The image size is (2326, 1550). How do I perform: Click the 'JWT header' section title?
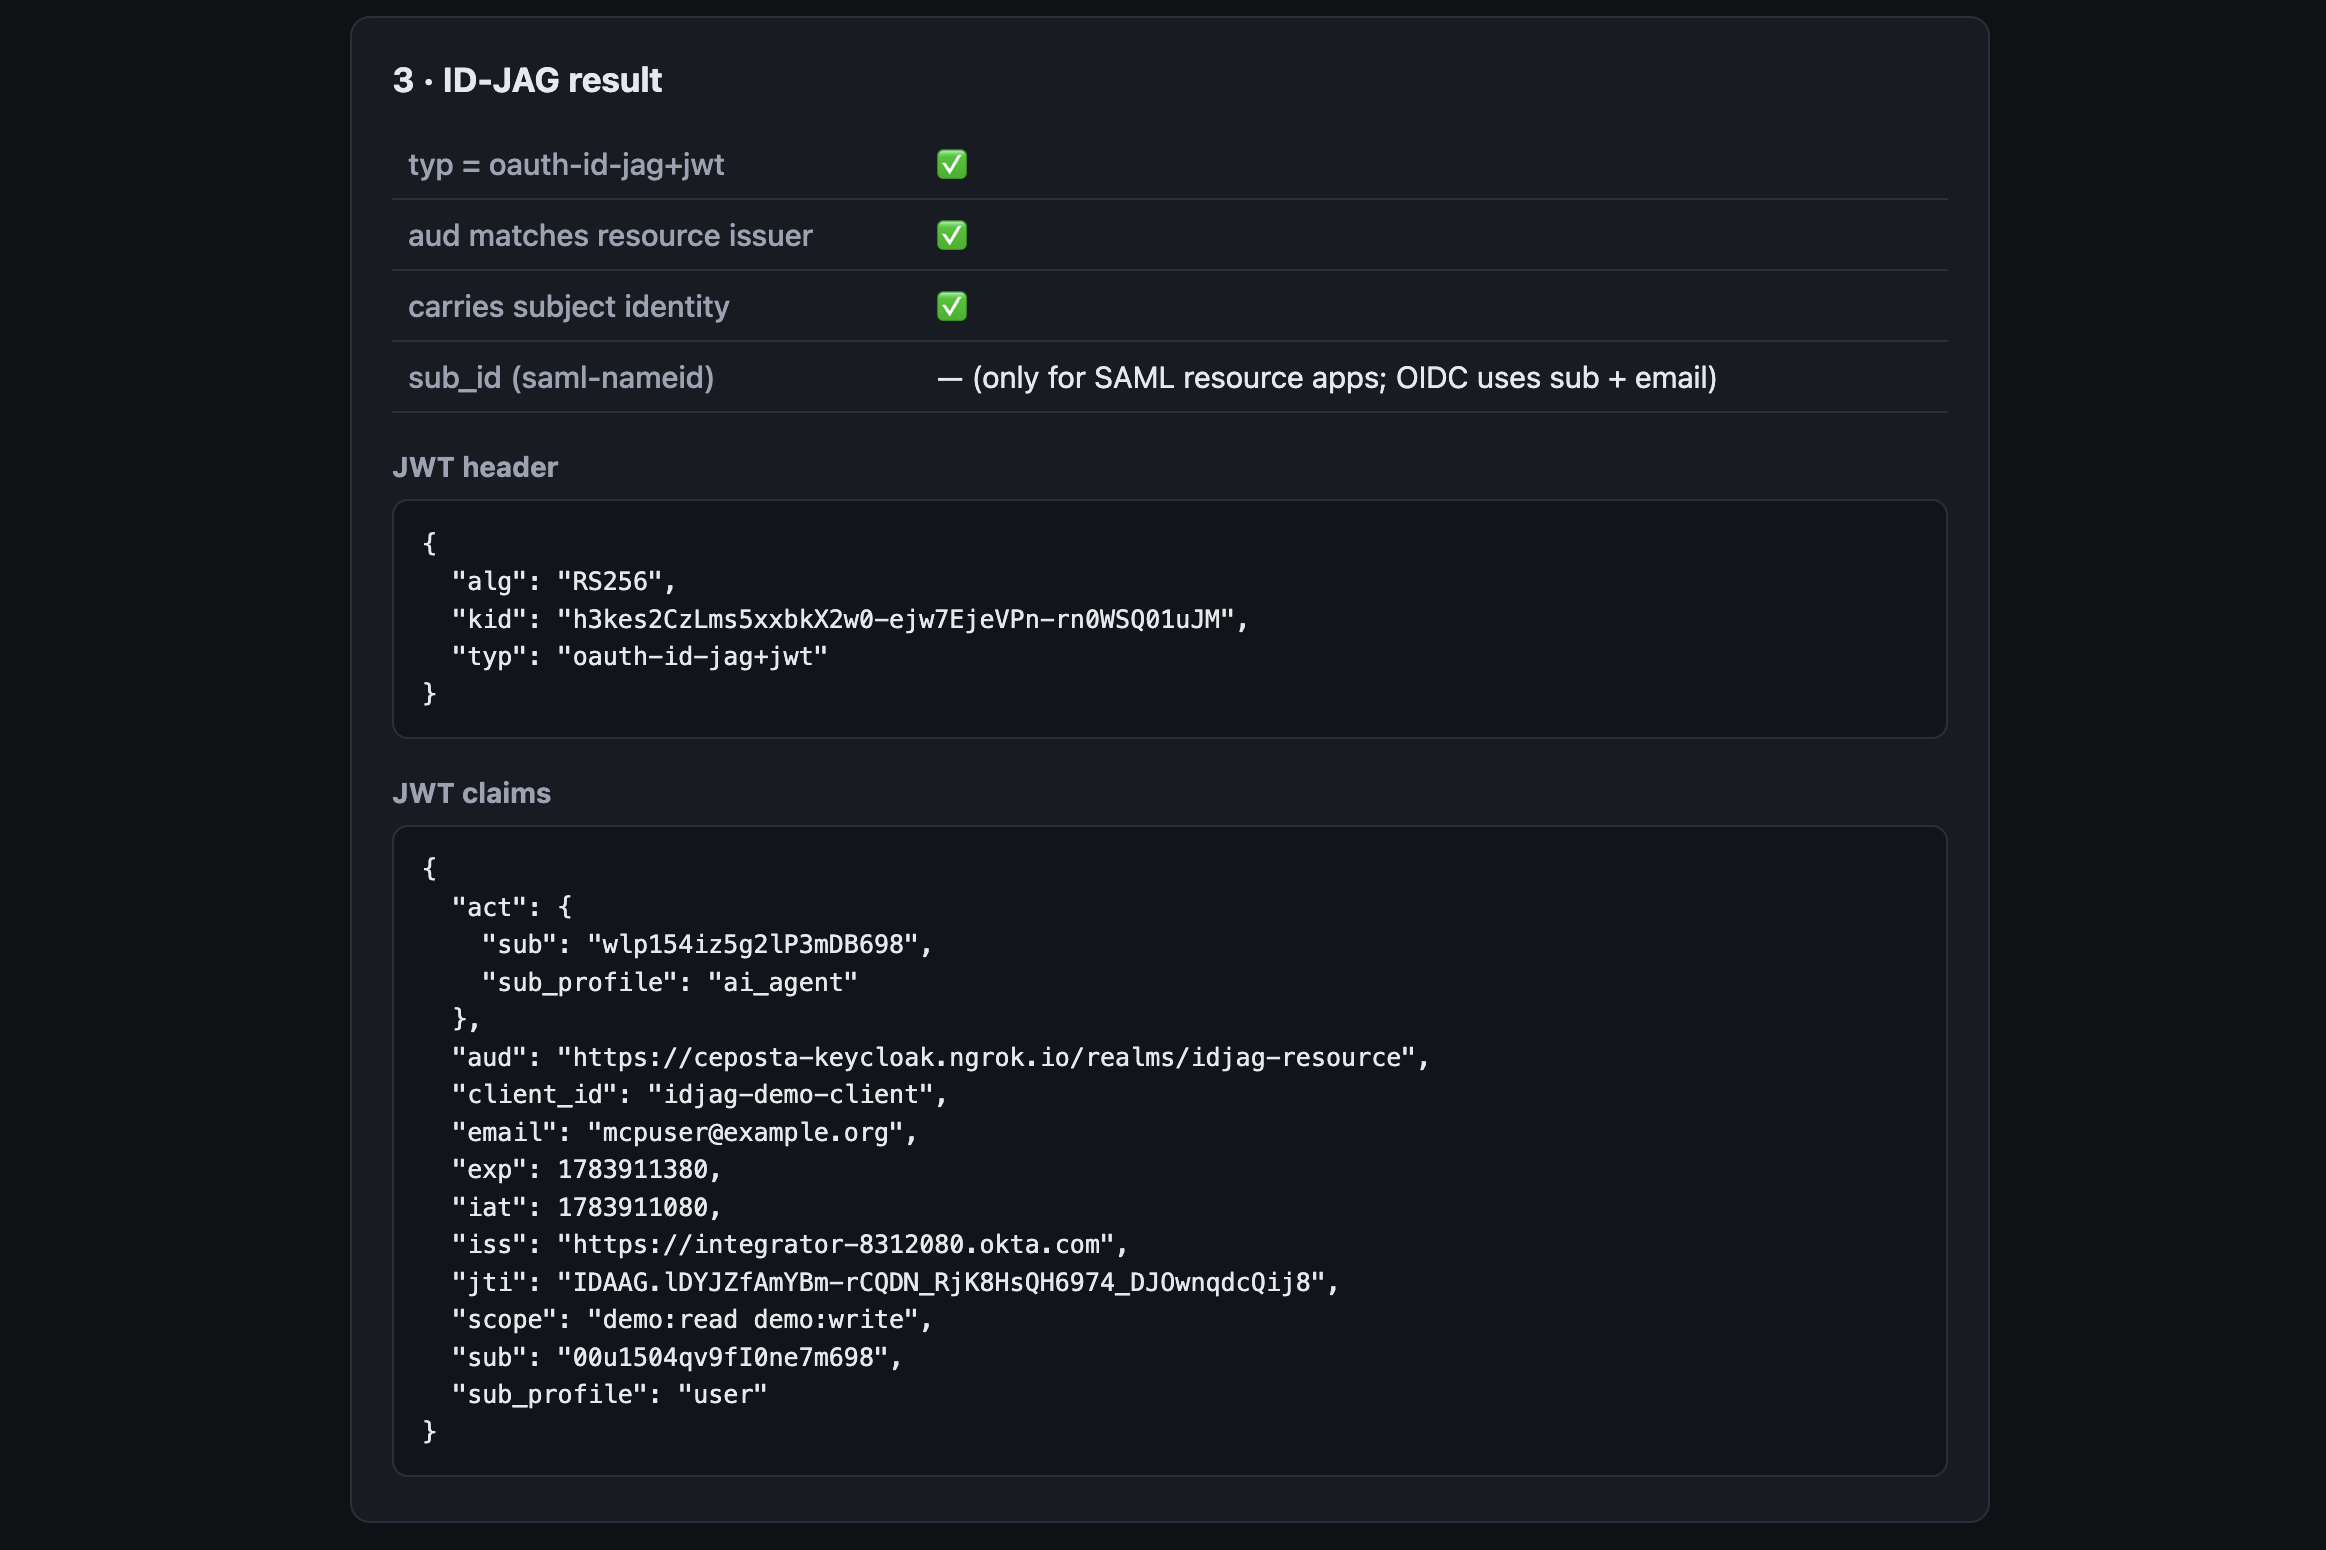[475, 467]
